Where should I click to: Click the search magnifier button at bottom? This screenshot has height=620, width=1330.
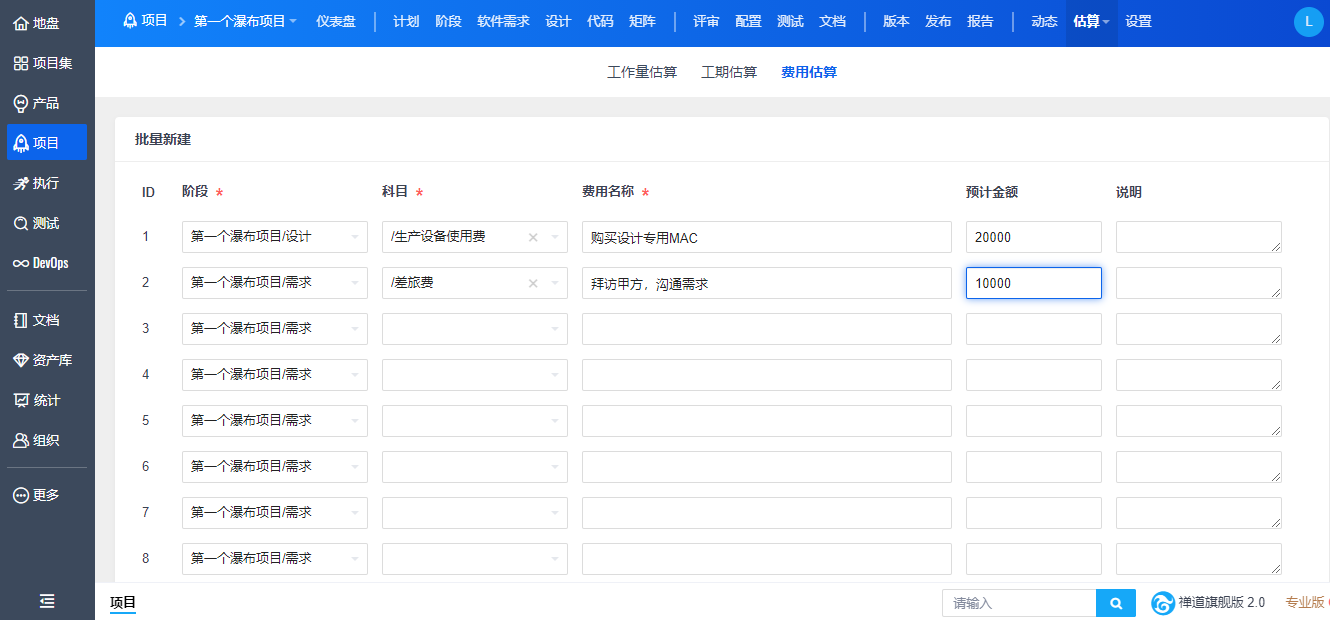pyautogui.click(x=1116, y=603)
